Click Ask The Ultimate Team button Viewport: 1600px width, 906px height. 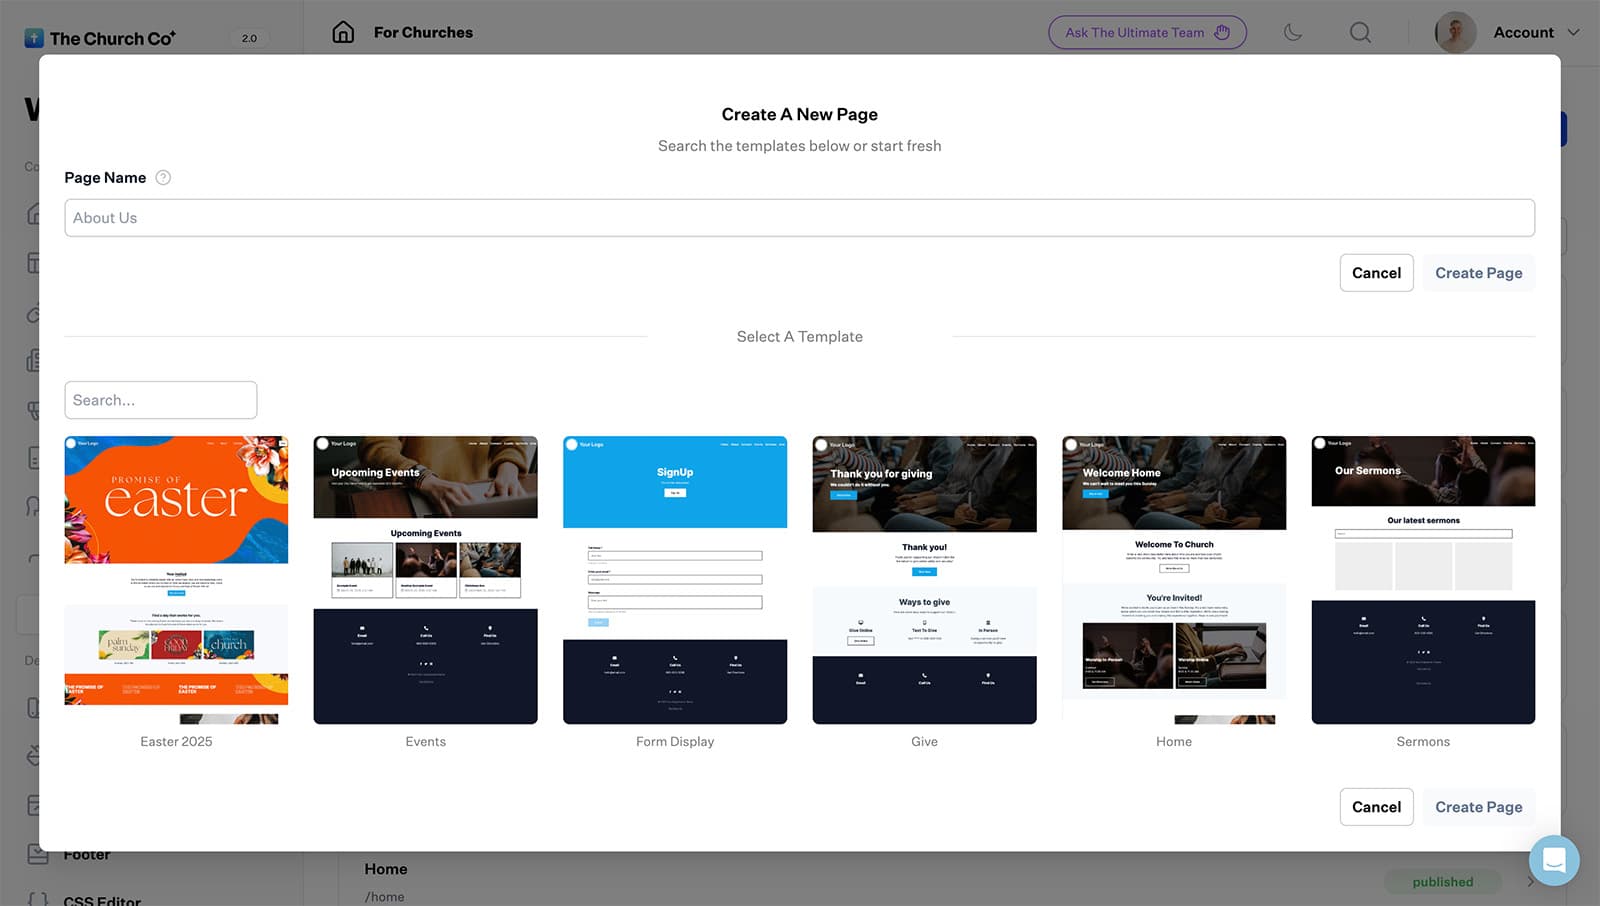(x=1147, y=32)
